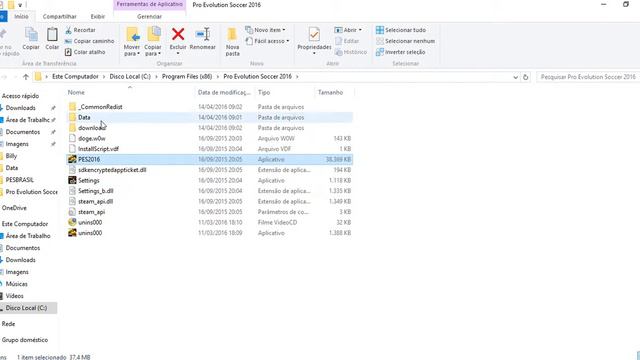This screenshot has width=640, height=360.
Task: Click the Histórico ribbon button
Action: click(351, 52)
